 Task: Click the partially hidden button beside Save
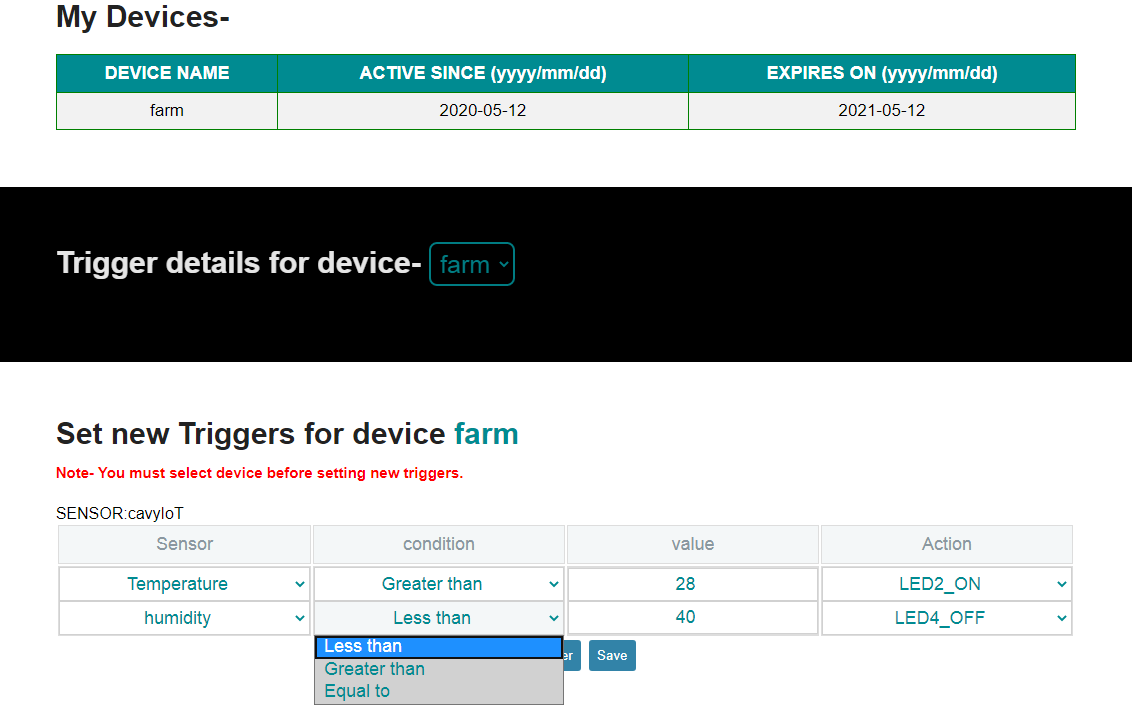[572, 656]
